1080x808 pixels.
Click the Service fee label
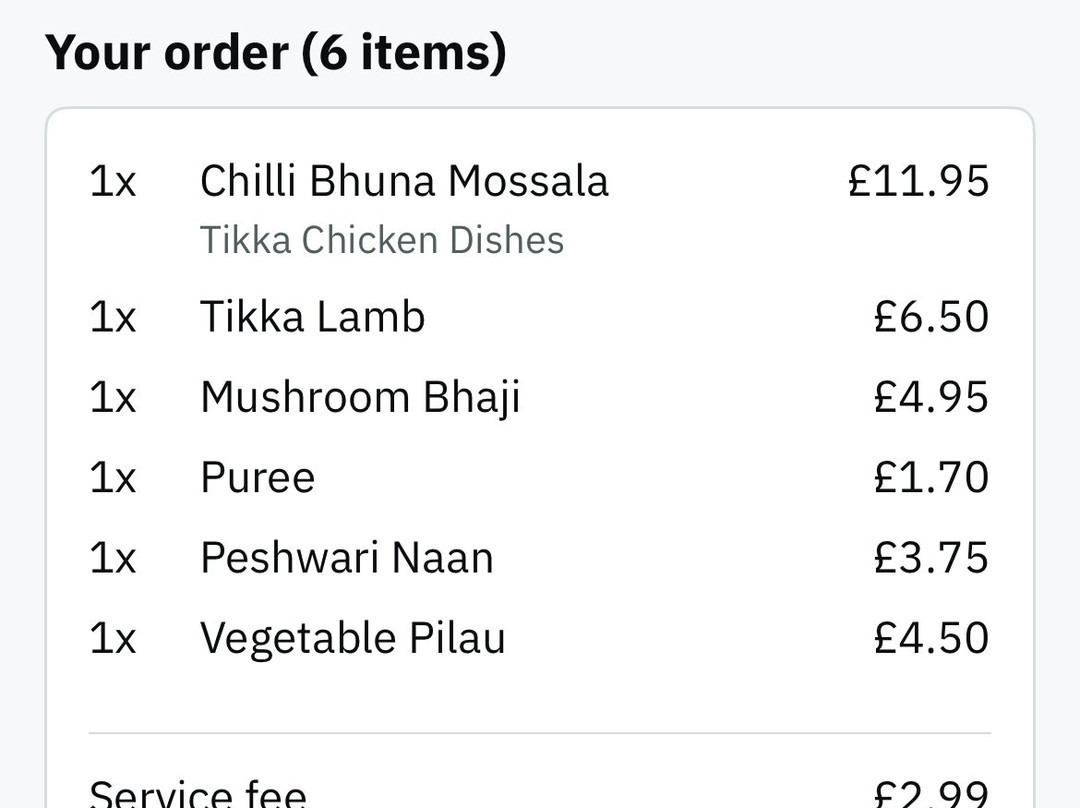(198, 795)
